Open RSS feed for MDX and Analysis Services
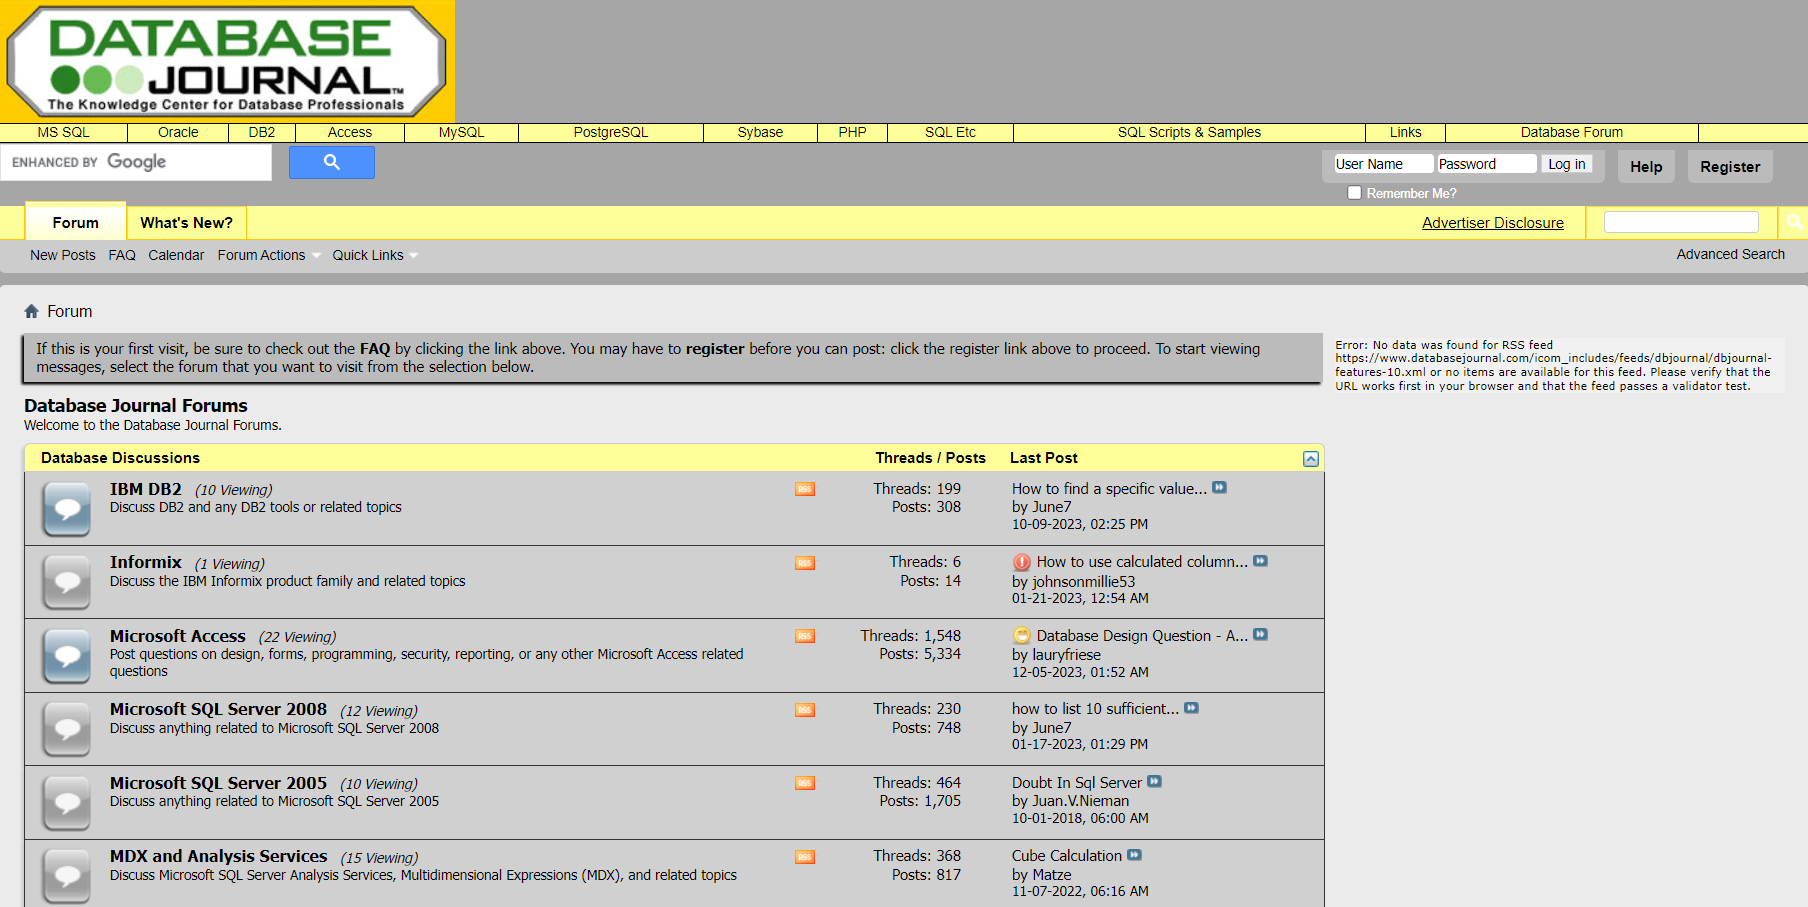 (805, 857)
